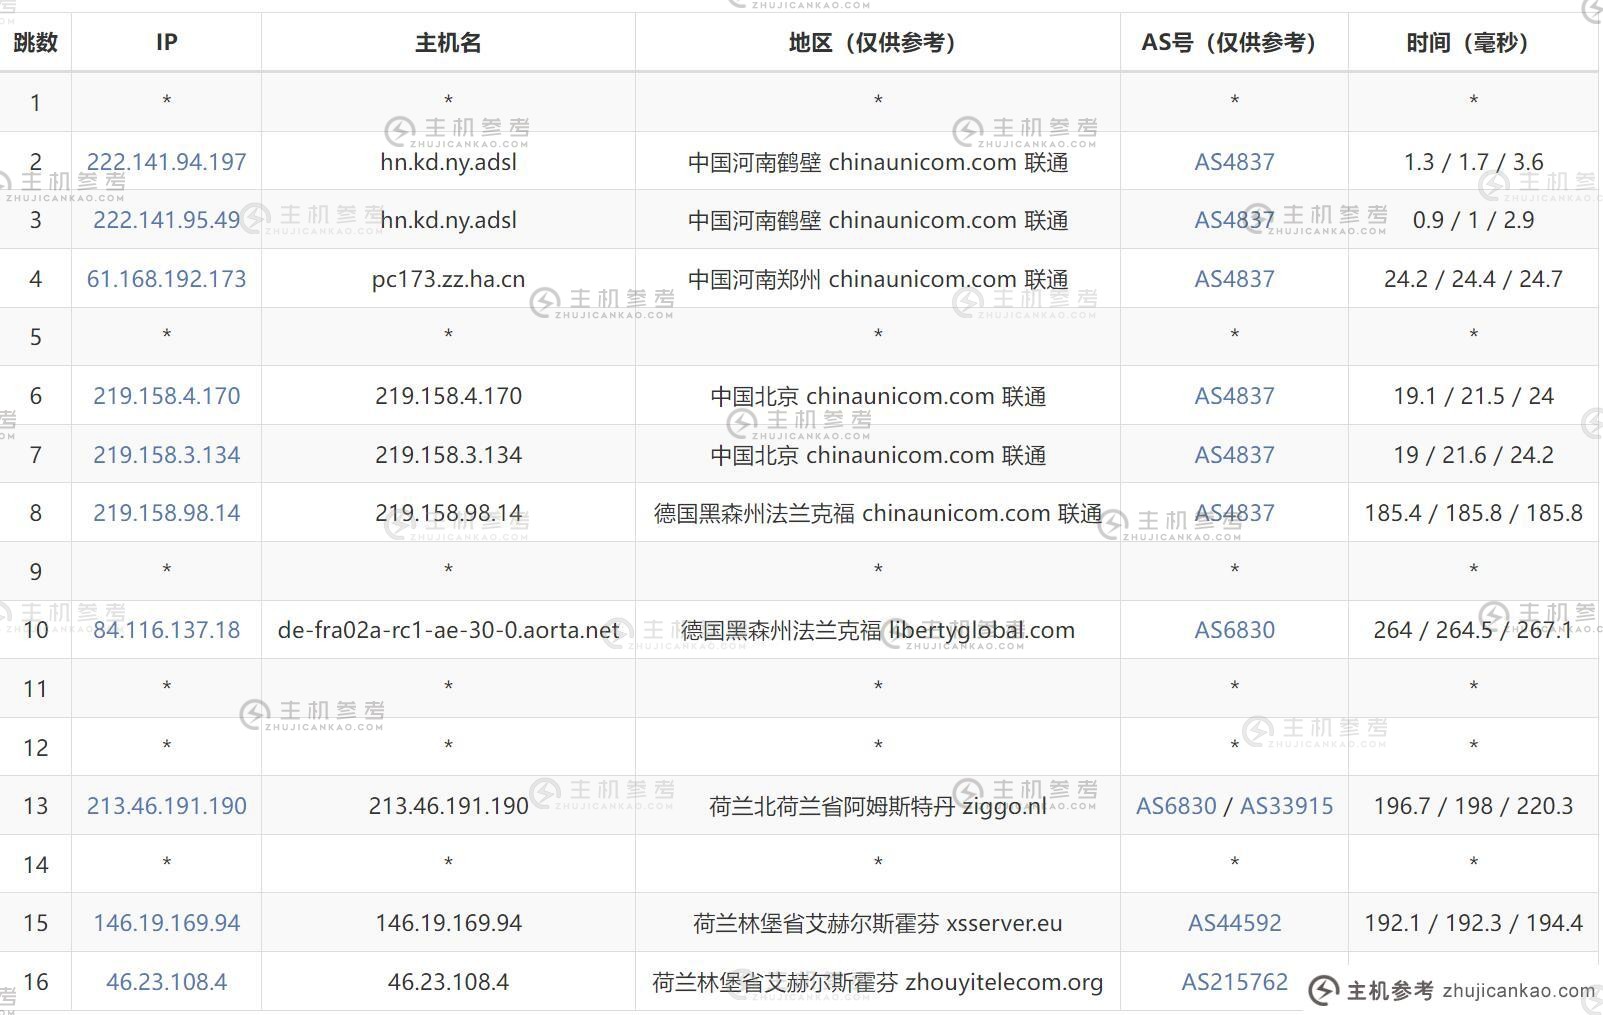The image size is (1603, 1015).
Task: Click the IP column header
Action: coord(166,42)
